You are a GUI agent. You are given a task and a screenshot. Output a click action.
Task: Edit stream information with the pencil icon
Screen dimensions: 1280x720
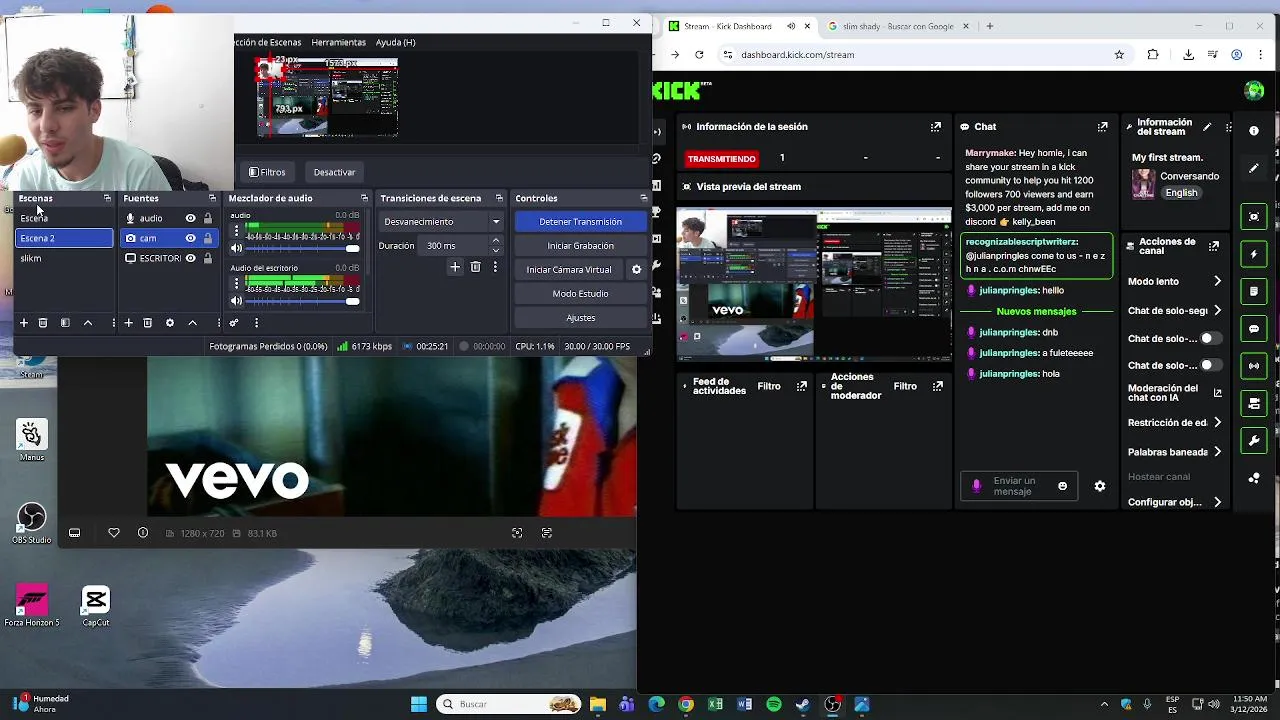pyautogui.click(x=1207, y=127)
